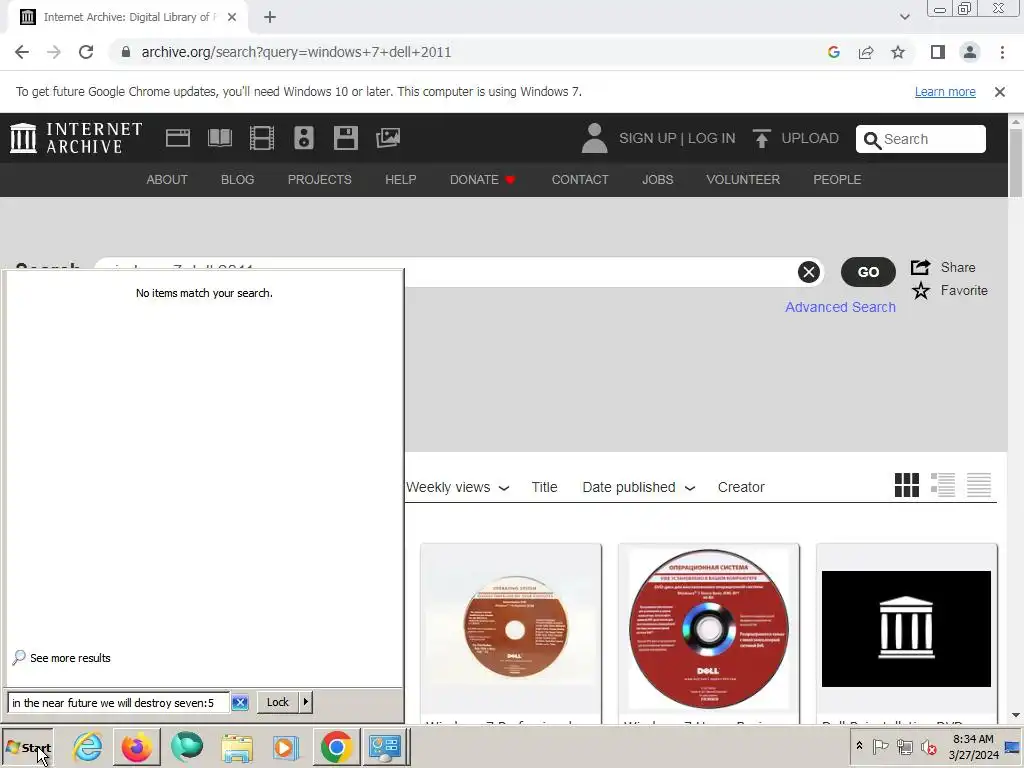Click the Windows Start button
The height and width of the screenshot is (768, 1024).
tap(27, 747)
